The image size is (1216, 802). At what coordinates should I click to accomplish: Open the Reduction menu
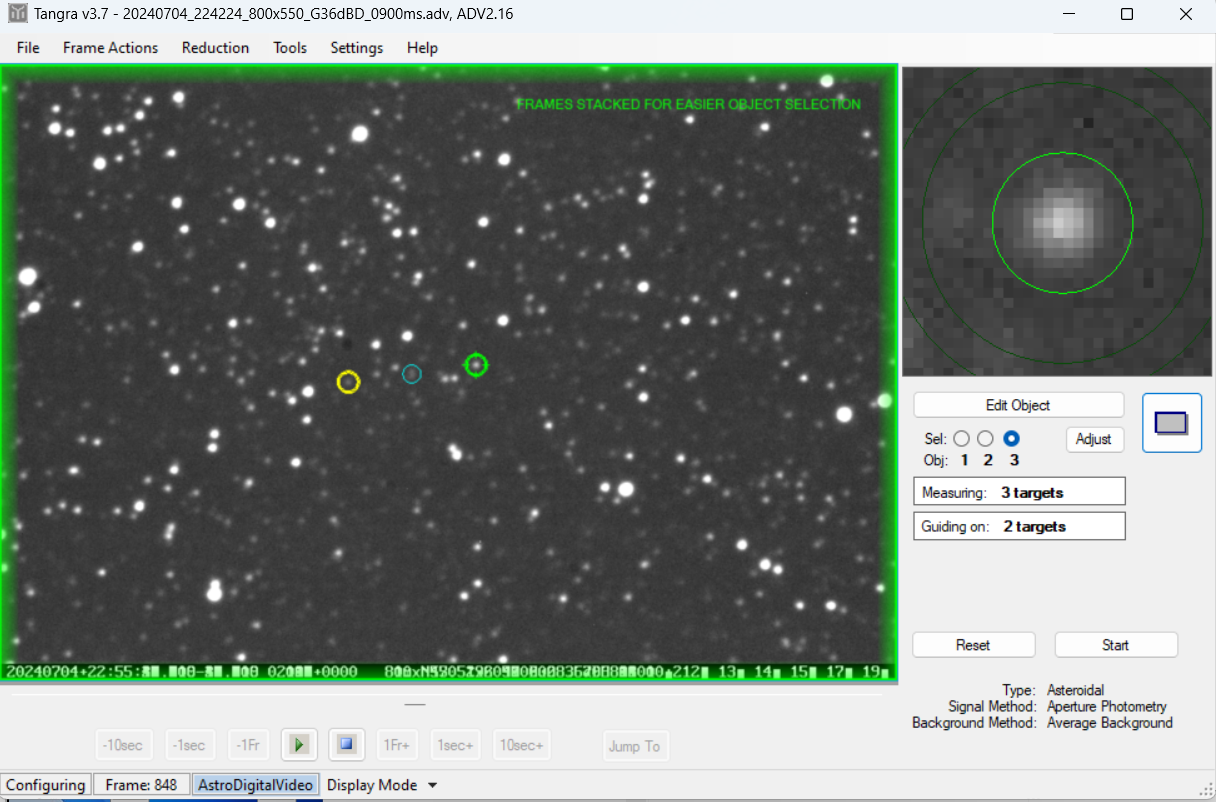pyautogui.click(x=215, y=48)
